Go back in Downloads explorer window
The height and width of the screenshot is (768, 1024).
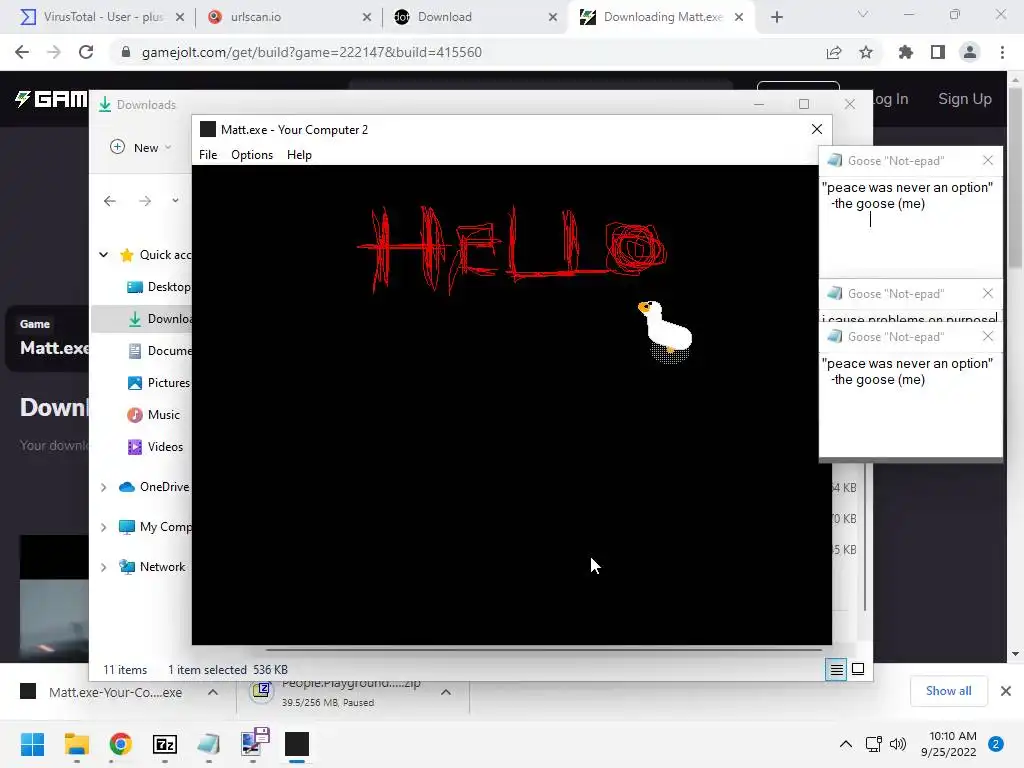tap(110, 200)
